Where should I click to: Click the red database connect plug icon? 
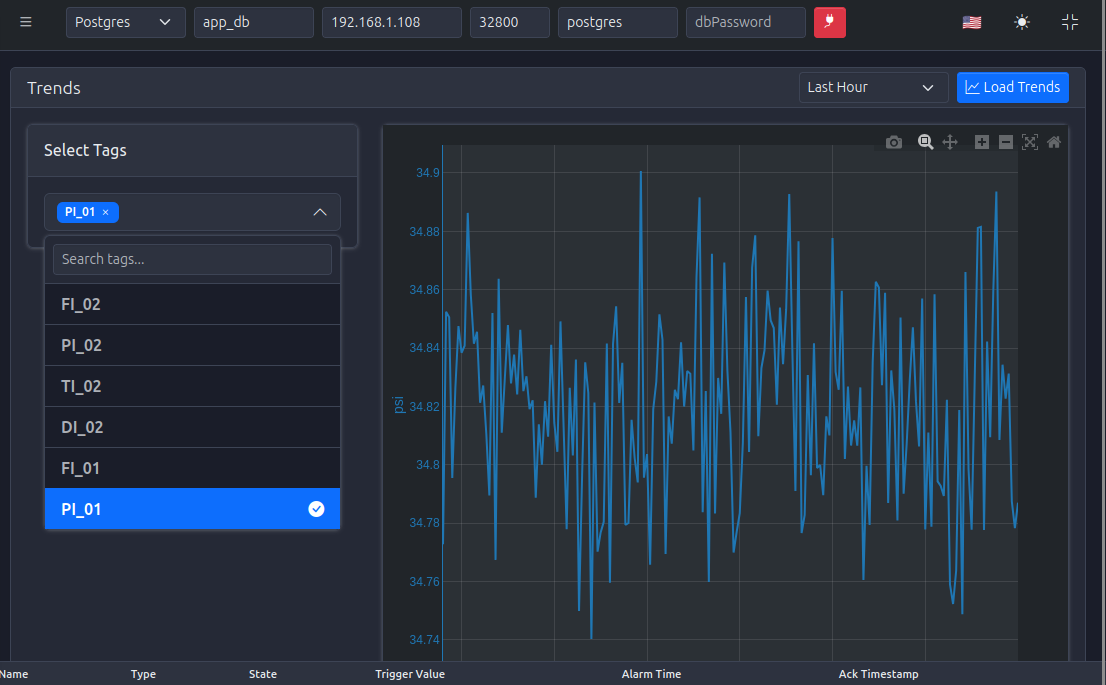click(830, 22)
